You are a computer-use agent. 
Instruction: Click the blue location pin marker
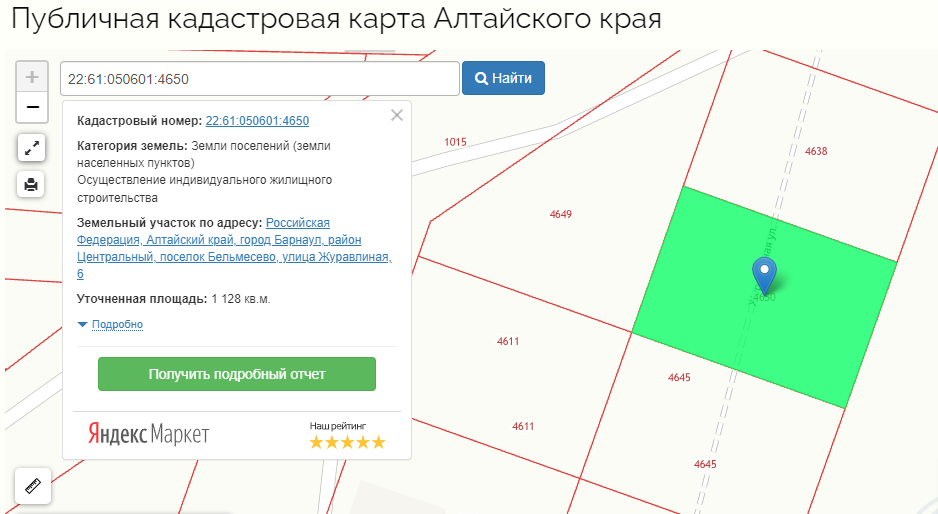(x=764, y=275)
